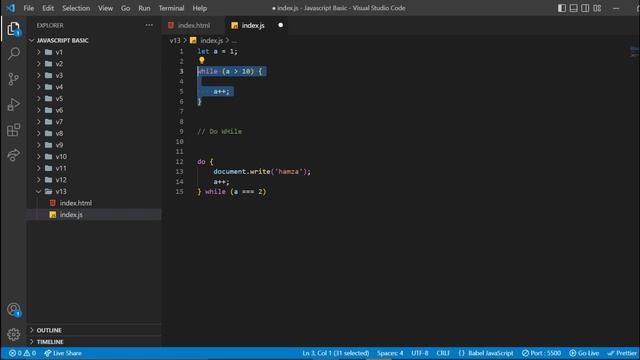The image size is (640, 360).
Task: Open the Extensions view
Action: tap(13, 130)
